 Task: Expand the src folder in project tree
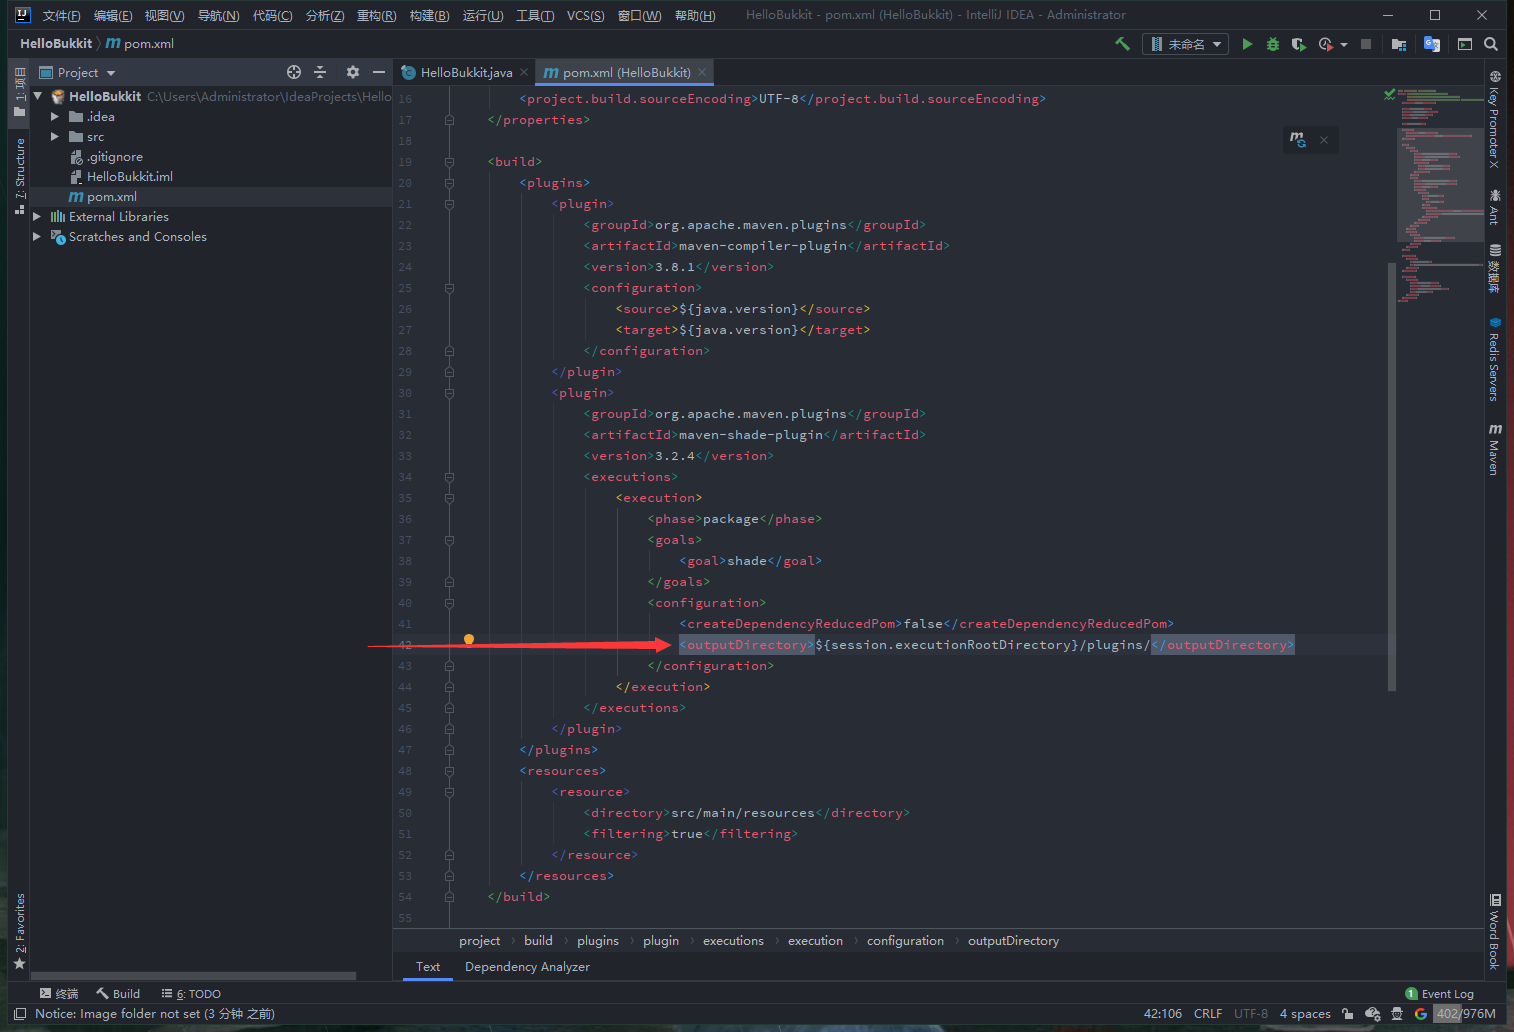[x=55, y=137]
